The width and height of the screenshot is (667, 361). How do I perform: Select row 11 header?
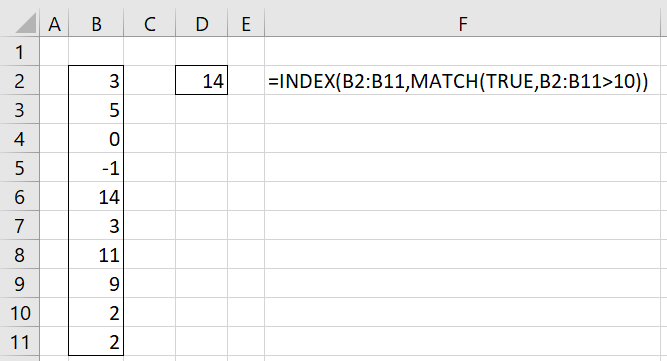pyautogui.click(x=20, y=341)
